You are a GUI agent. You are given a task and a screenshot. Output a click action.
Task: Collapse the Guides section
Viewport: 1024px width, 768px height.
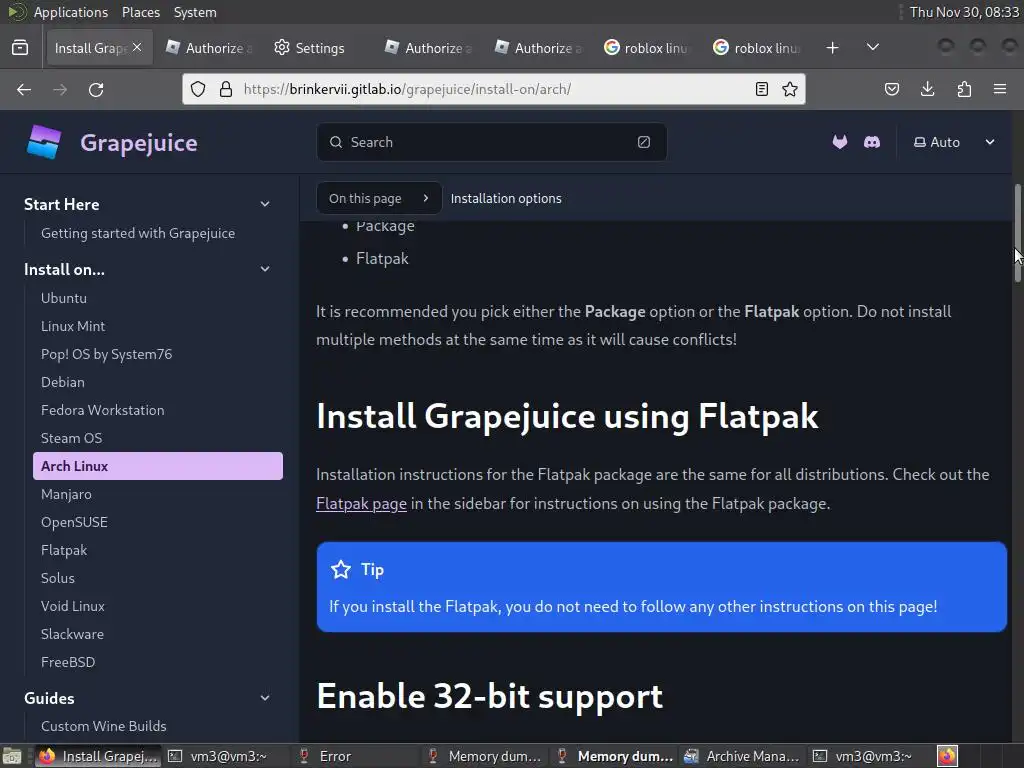point(265,698)
